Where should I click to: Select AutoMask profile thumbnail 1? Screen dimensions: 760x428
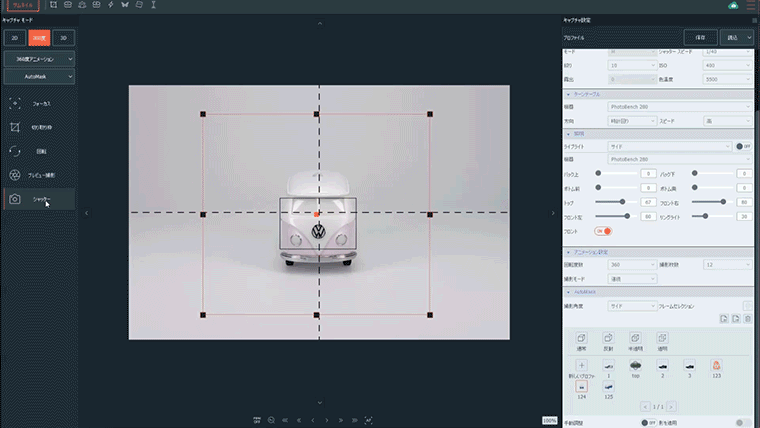pos(608,365)
